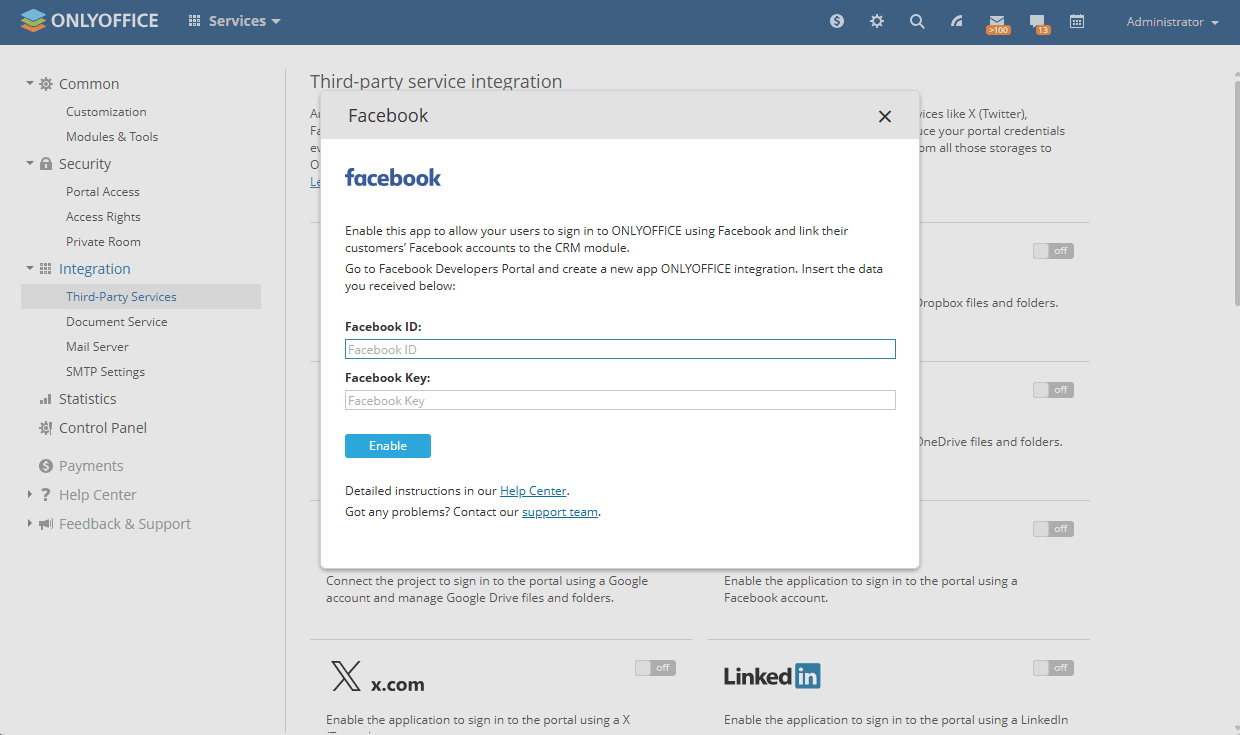
Task: Open the Statistics page
Action: 88,399
